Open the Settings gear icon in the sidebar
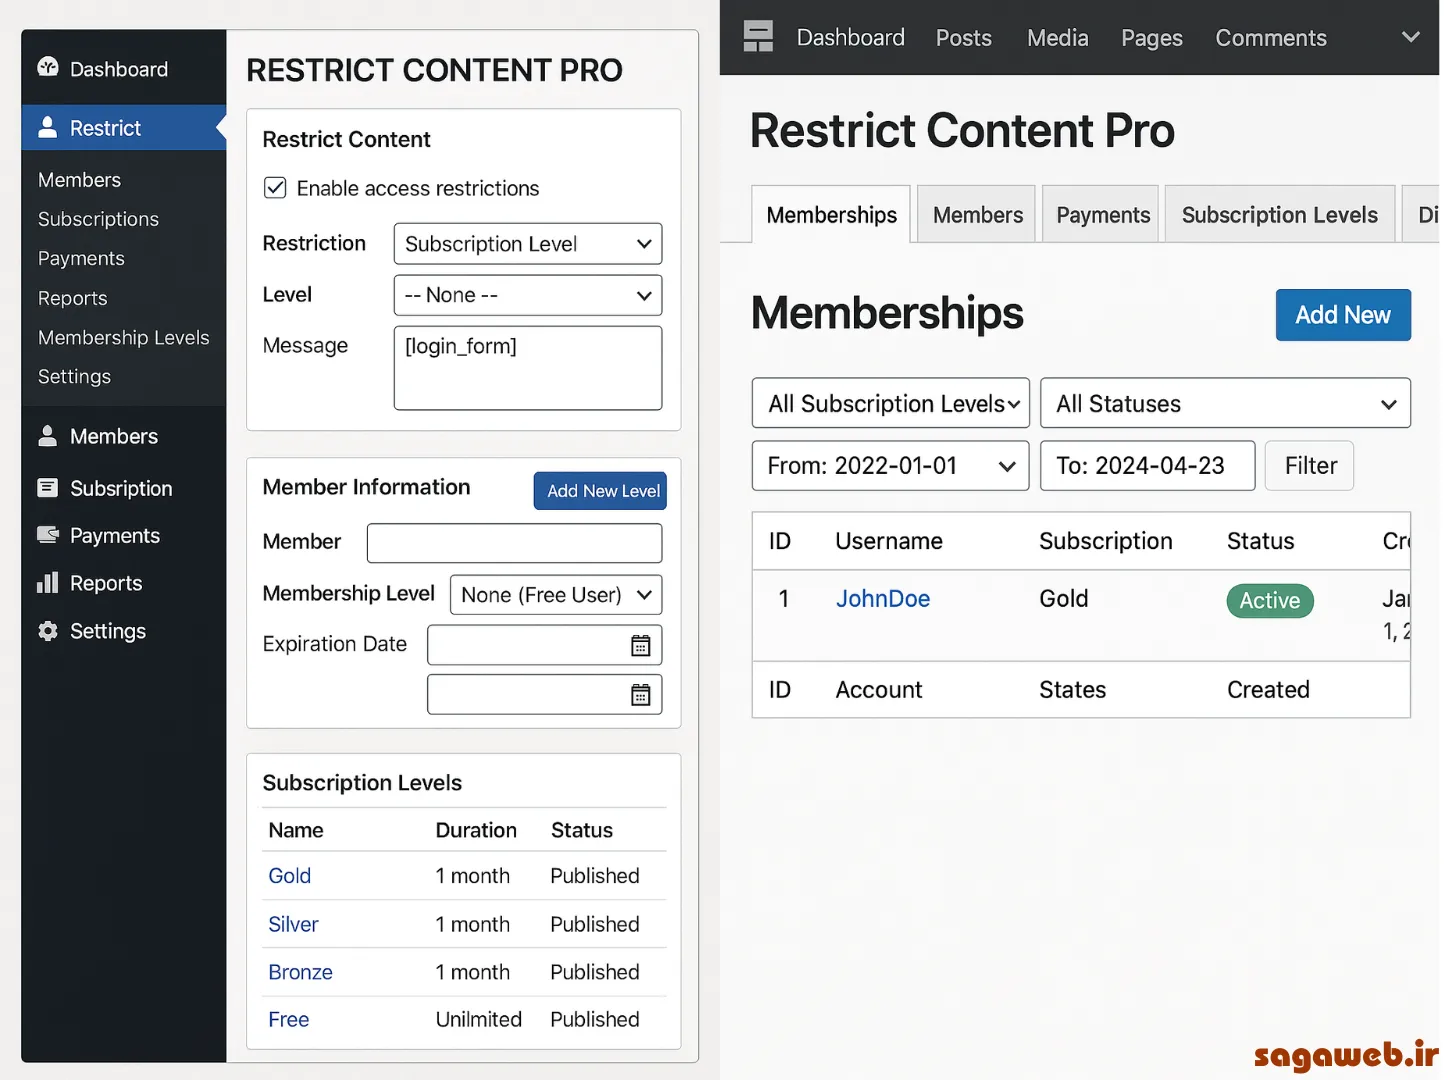The image size is (1444, 1080). pyautogui.click(x=47, y=631)
